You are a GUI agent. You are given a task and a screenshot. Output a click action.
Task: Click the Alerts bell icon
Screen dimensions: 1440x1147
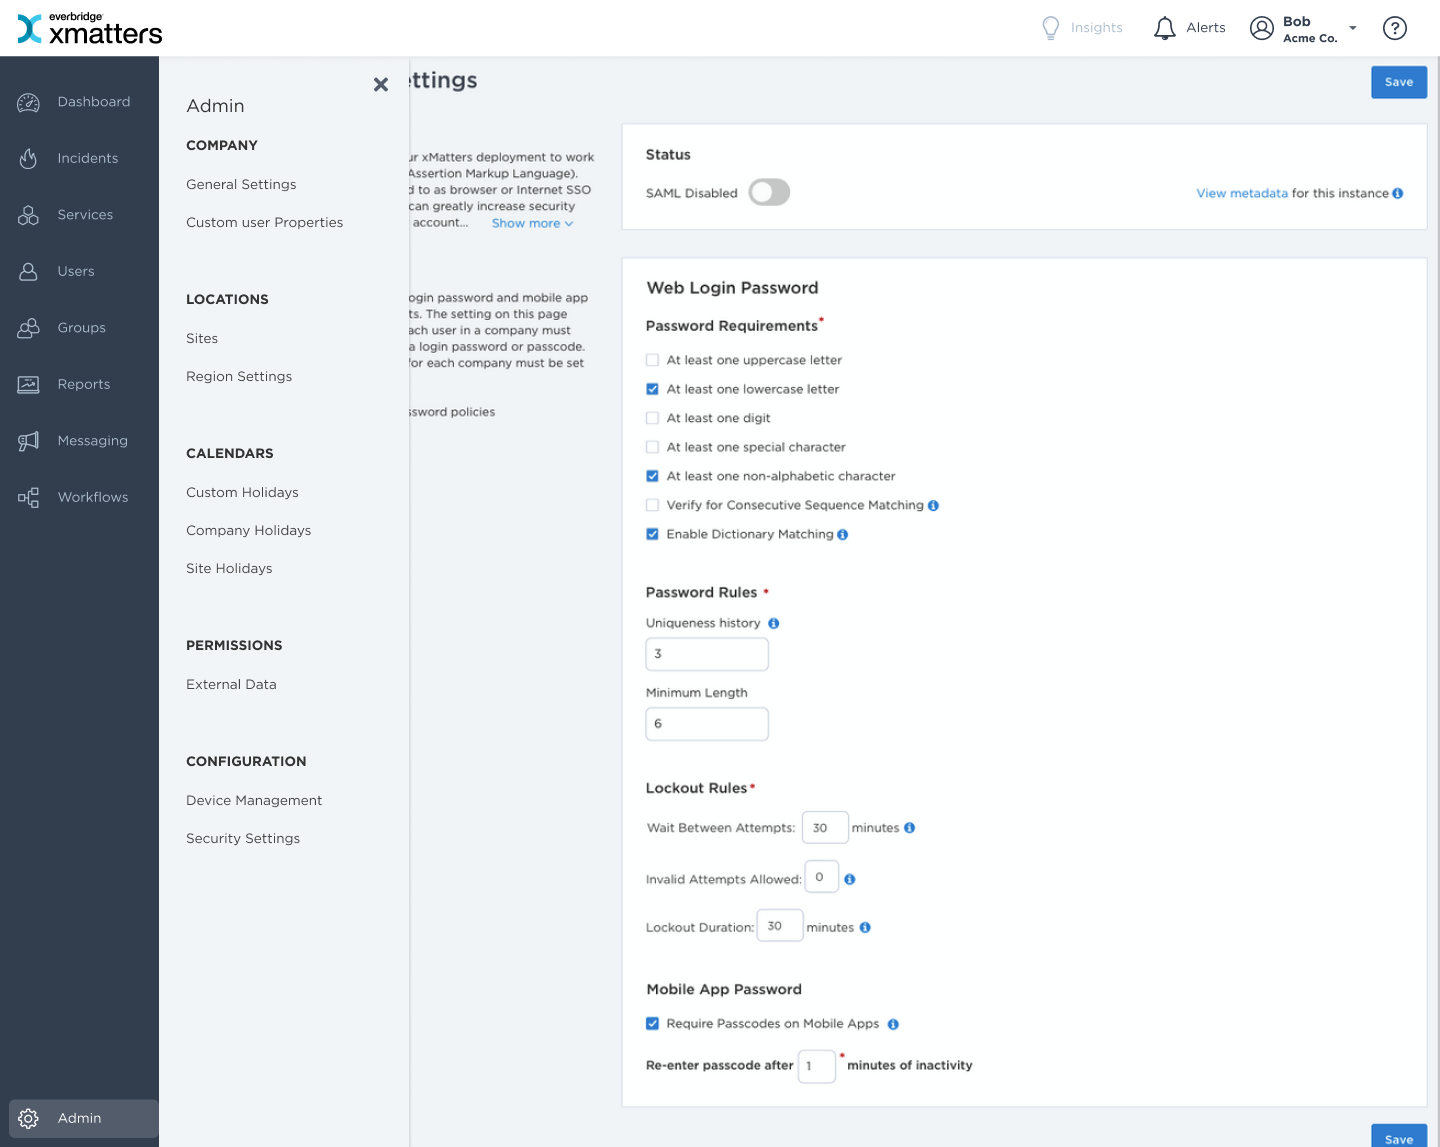(x=1164, y=28)
